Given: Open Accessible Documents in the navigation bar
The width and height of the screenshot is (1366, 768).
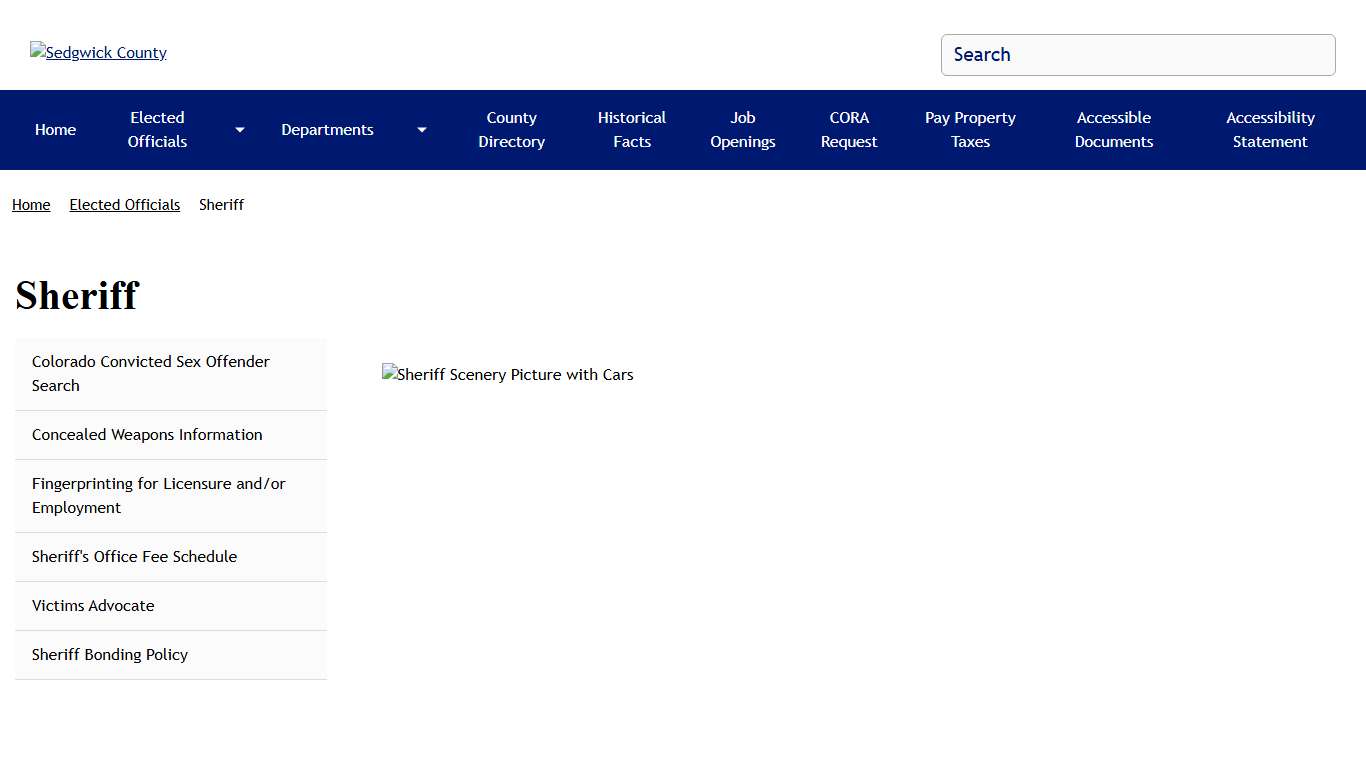Looking at the screenshot, I should point(1113,130).
